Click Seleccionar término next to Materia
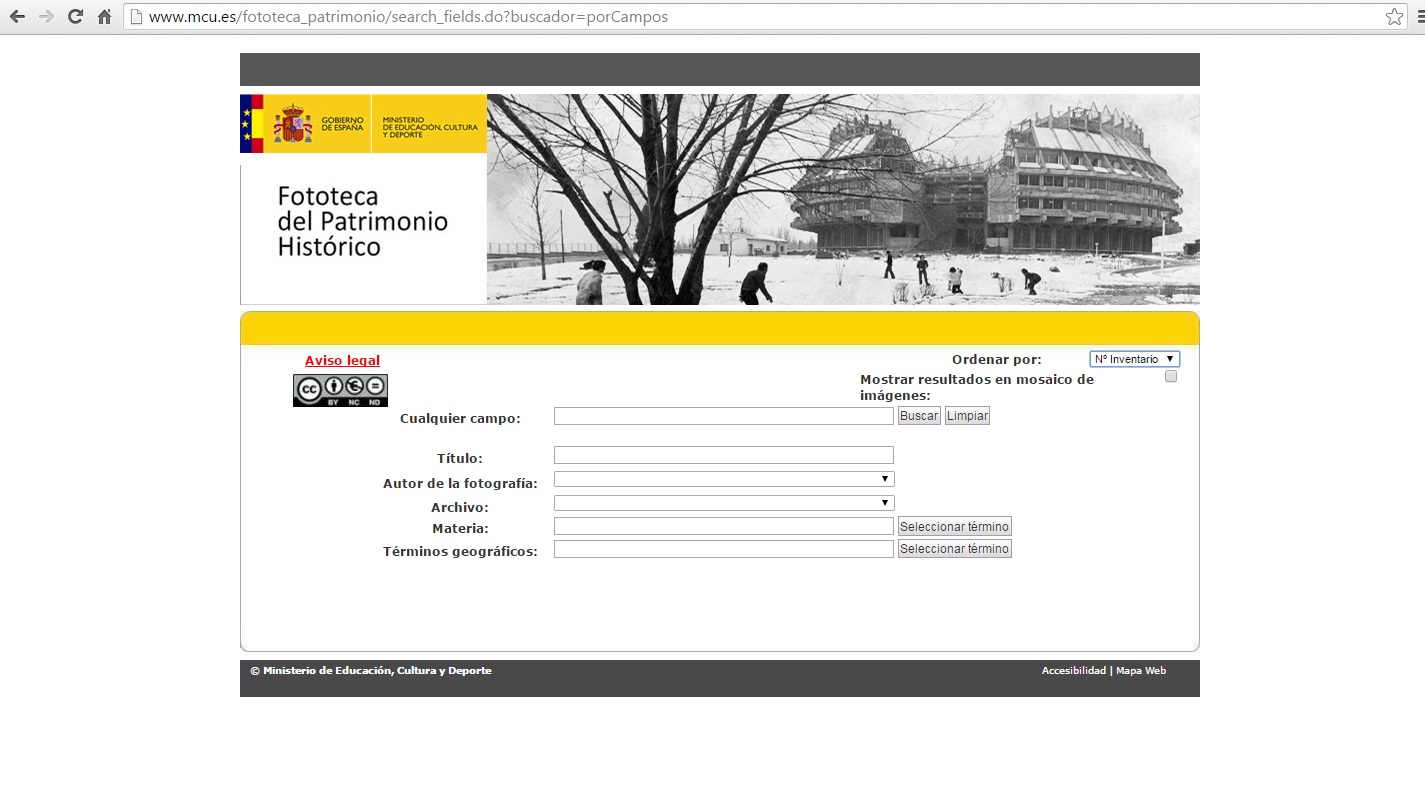Image resolution: width=1425 pixels, height=788 pixels. pyautogui.click(x=954, y=526)
